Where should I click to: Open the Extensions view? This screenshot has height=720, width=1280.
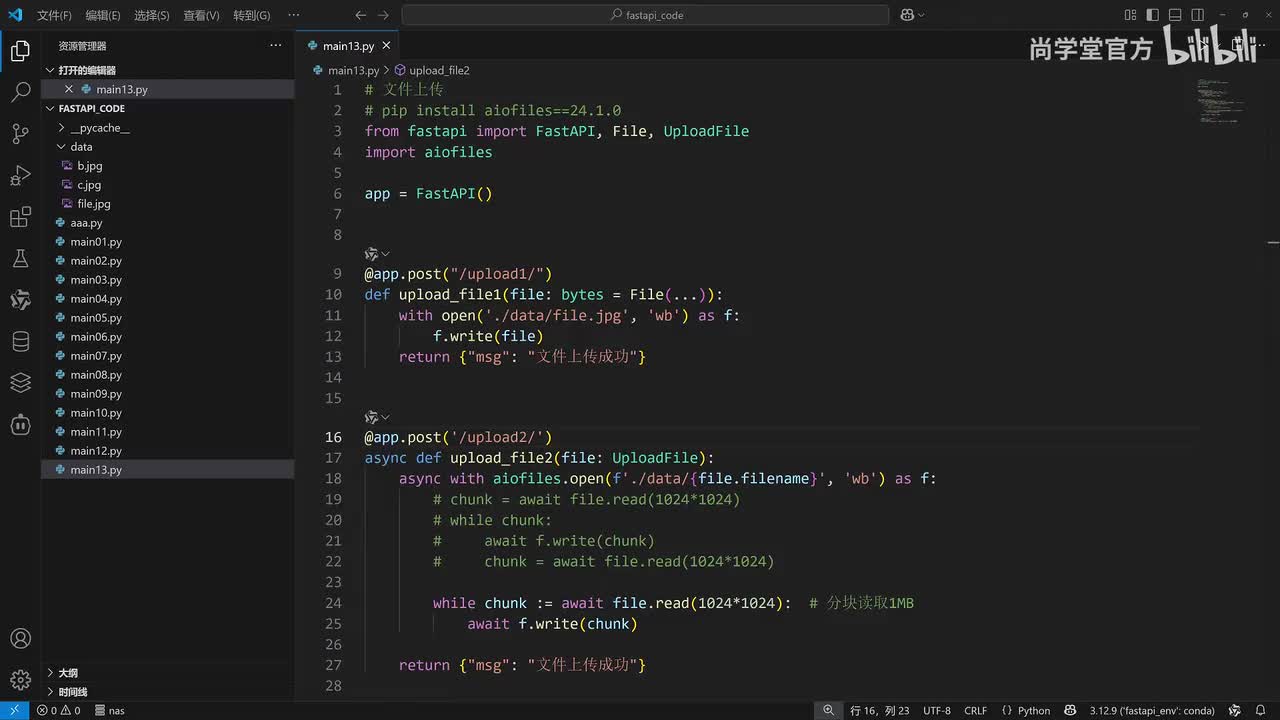[20, 217]
